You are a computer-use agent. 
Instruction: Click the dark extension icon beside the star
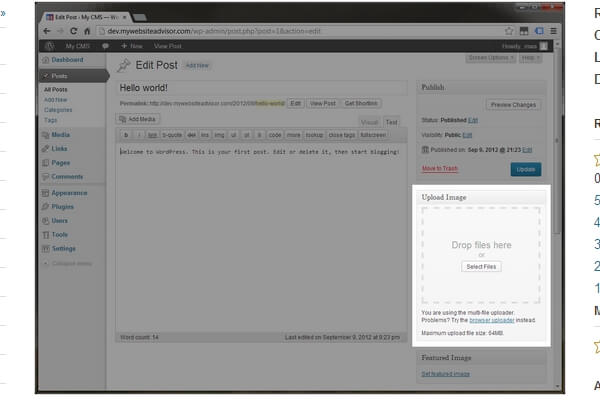pos(524,31)
